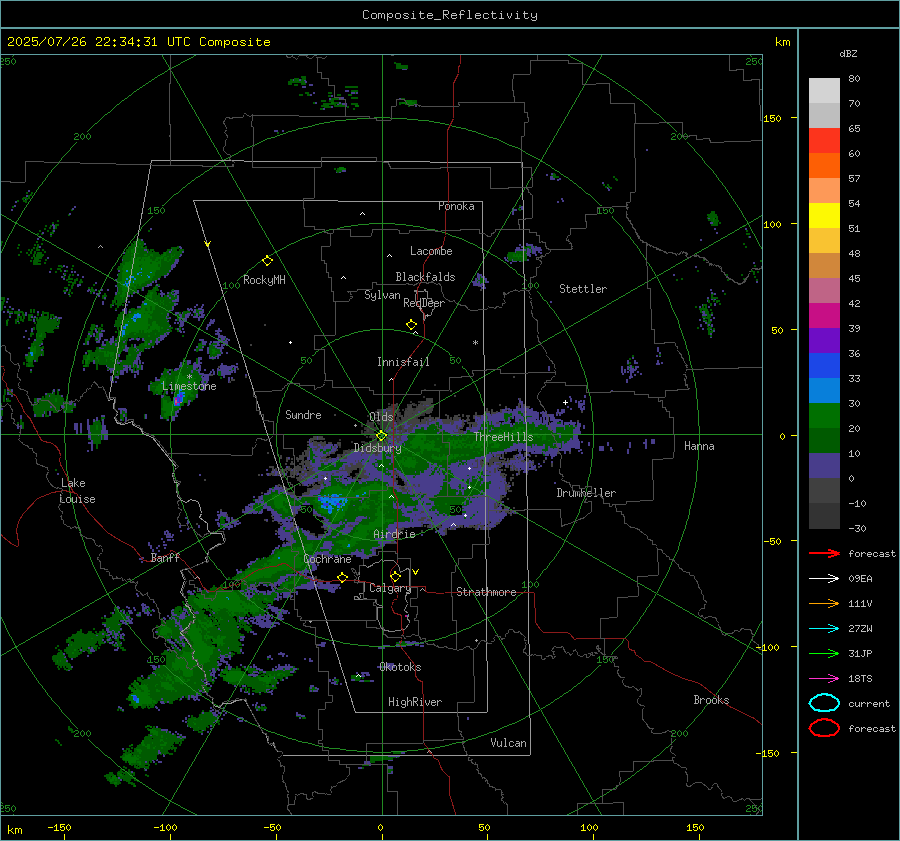This screenshot has height=841, width=900.
Task: Pick the blue 36 dBZ color swatch
Action: point(824,365)
